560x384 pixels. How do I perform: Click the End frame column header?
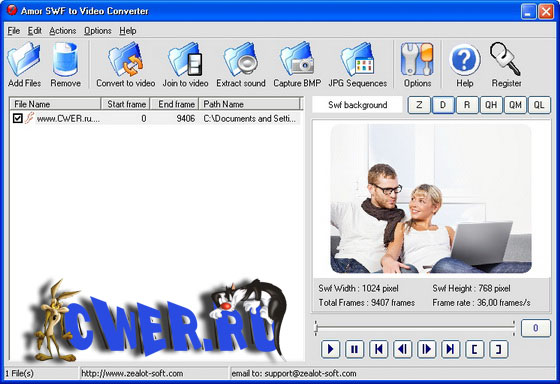(x=174, y=104)
